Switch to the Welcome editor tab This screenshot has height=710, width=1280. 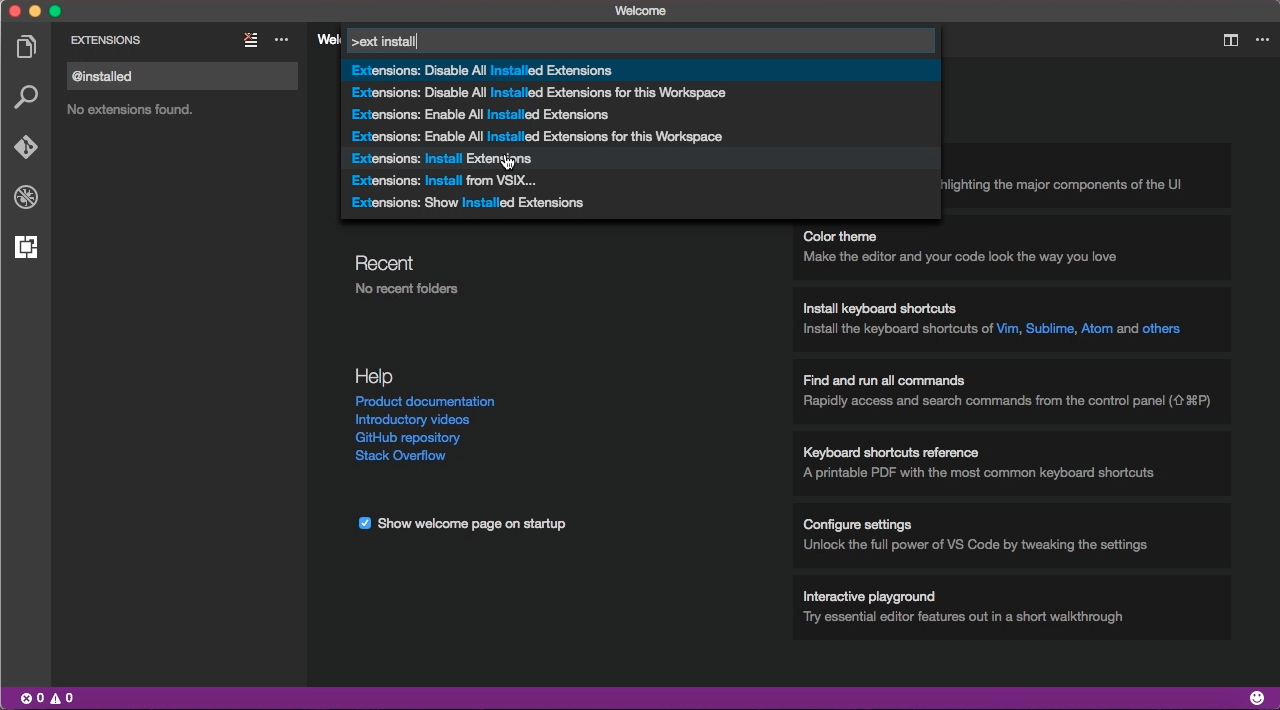pos(329,40)
